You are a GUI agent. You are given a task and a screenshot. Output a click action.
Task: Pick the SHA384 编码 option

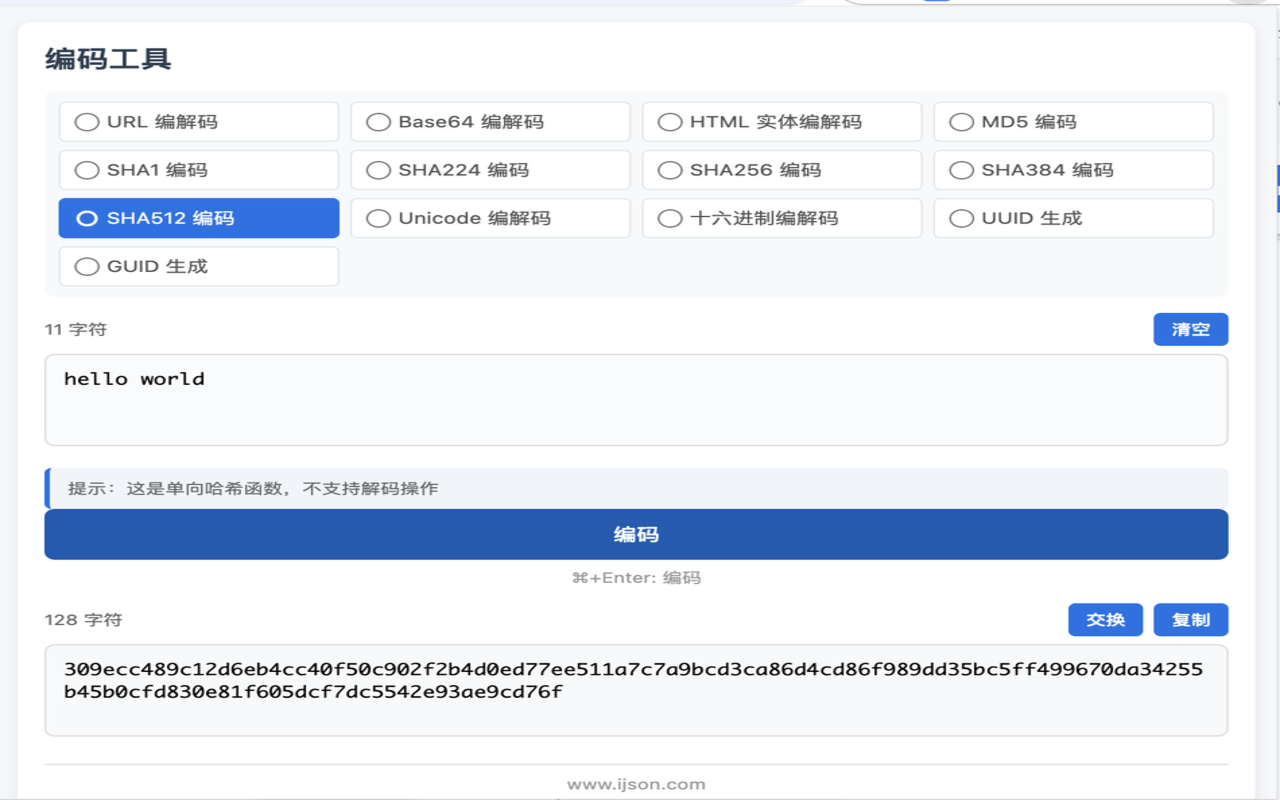tap(1073, 170)
